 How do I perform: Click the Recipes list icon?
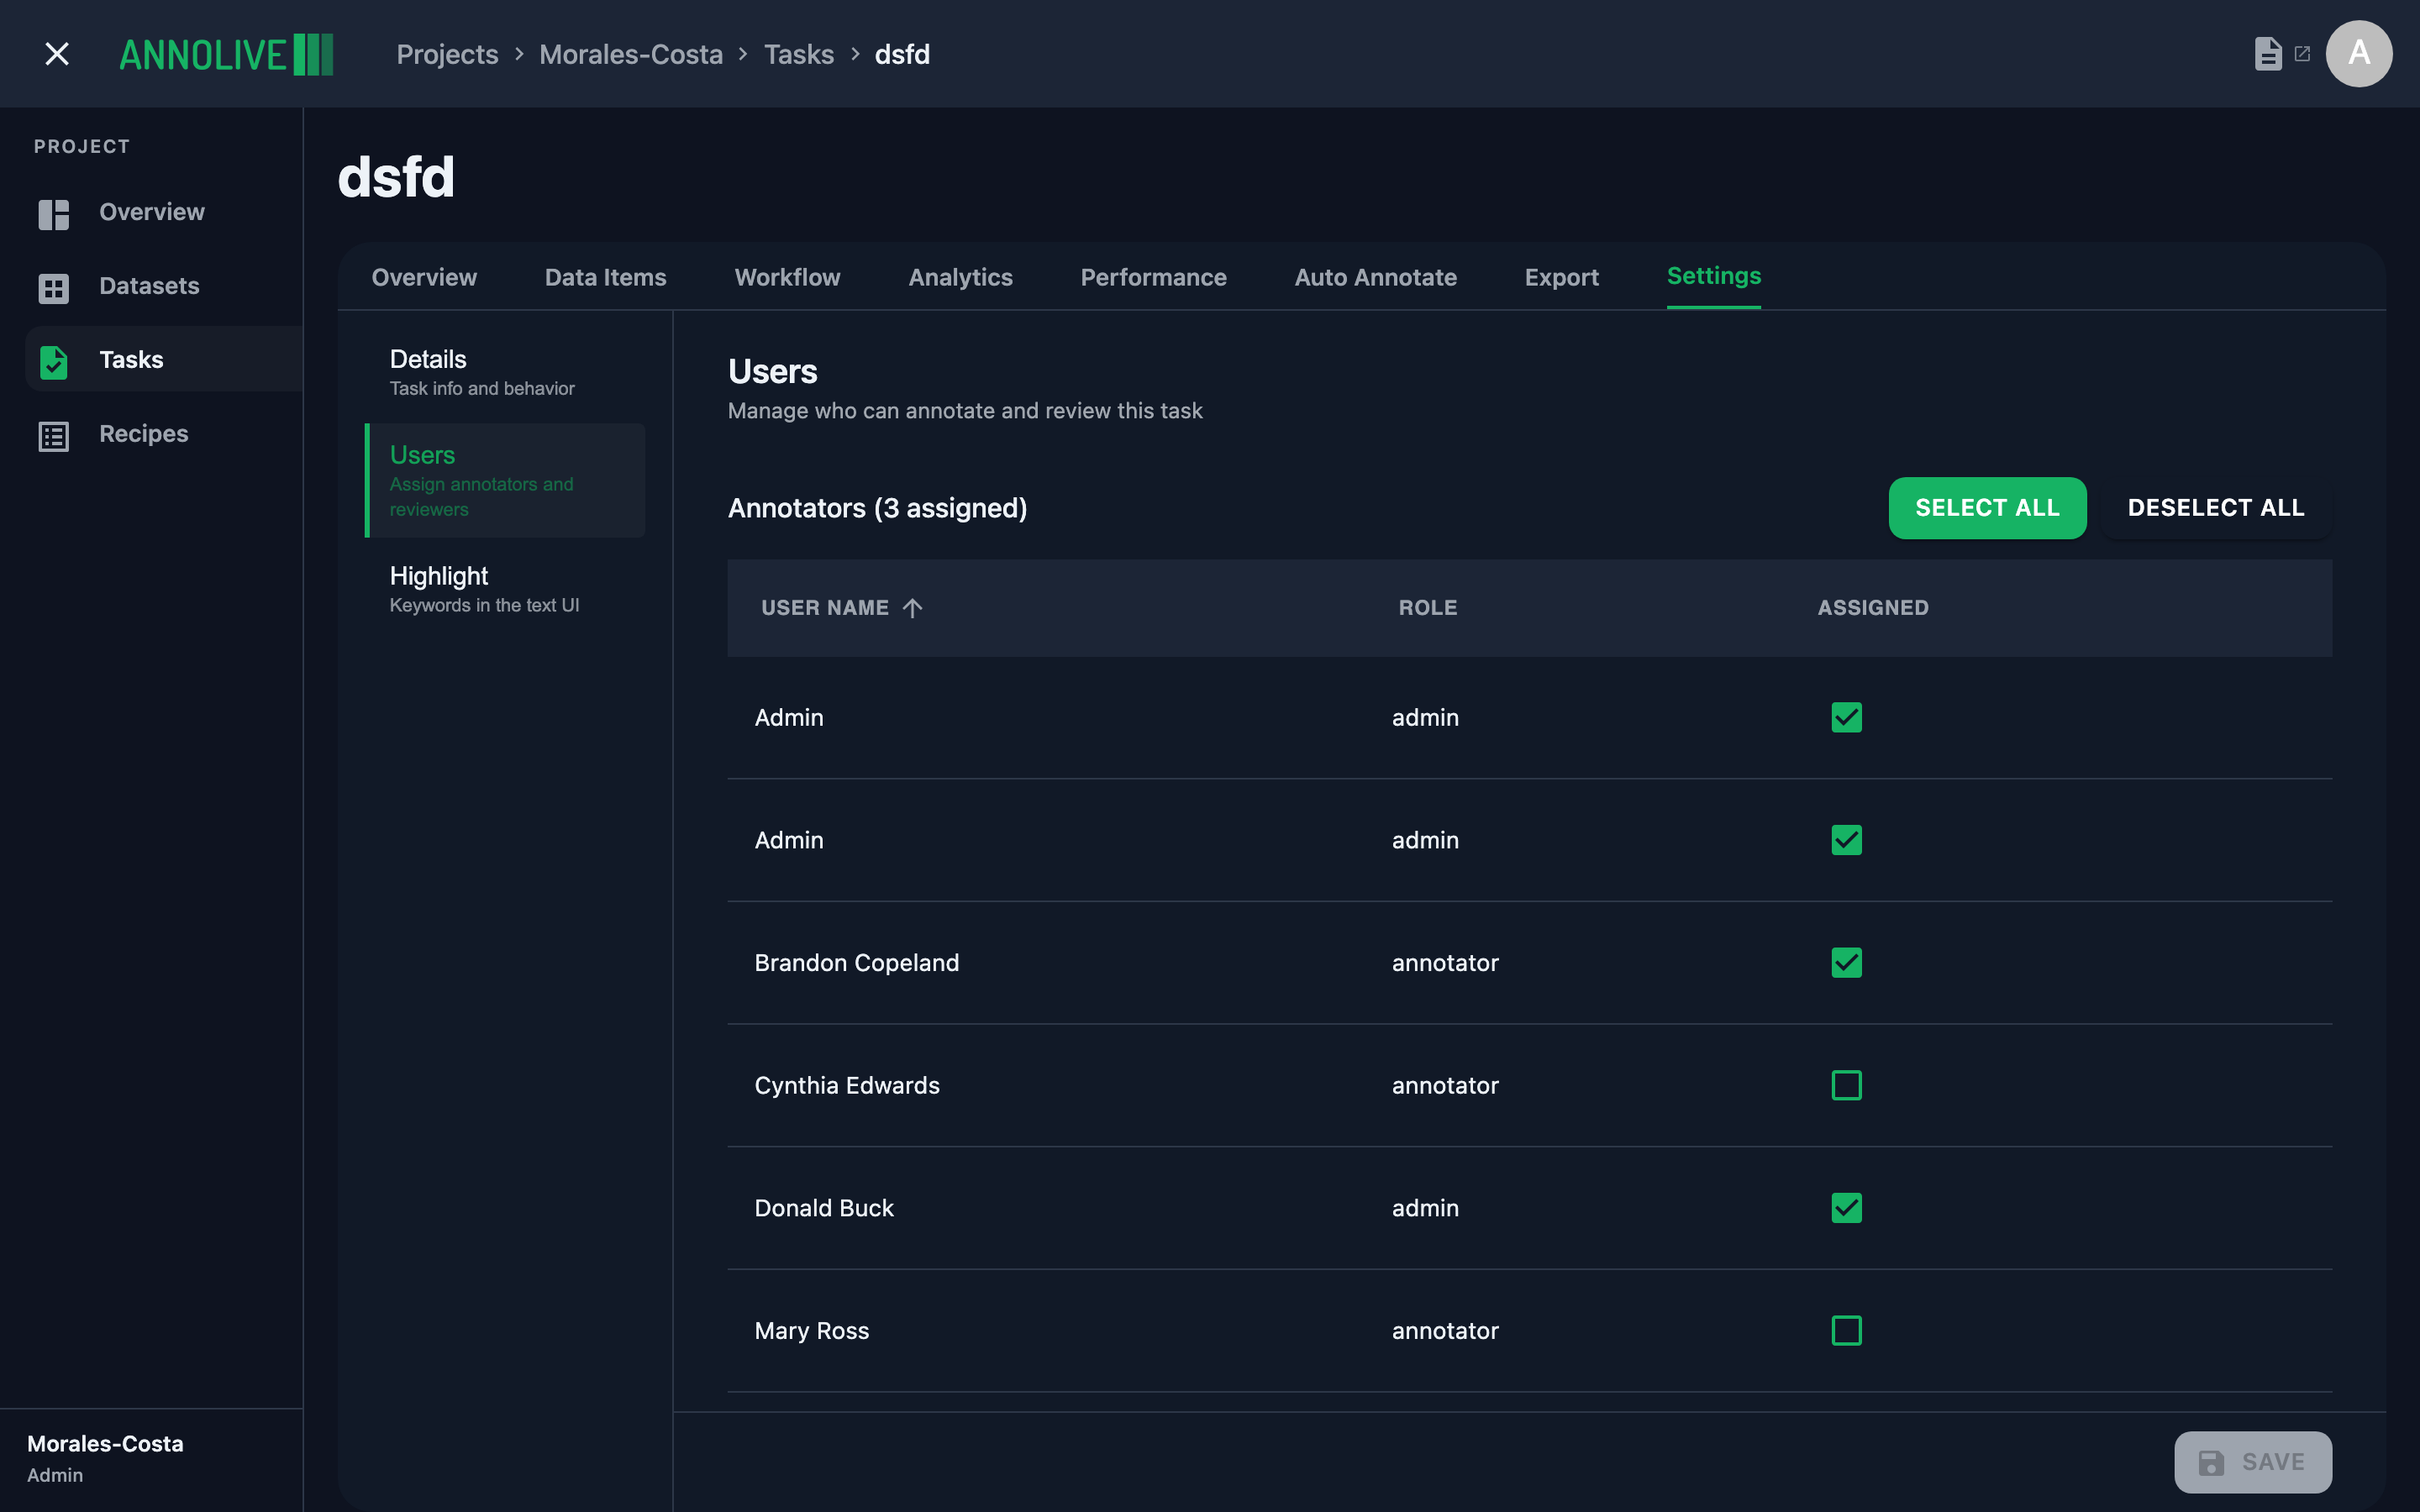(x=54, y=436)
